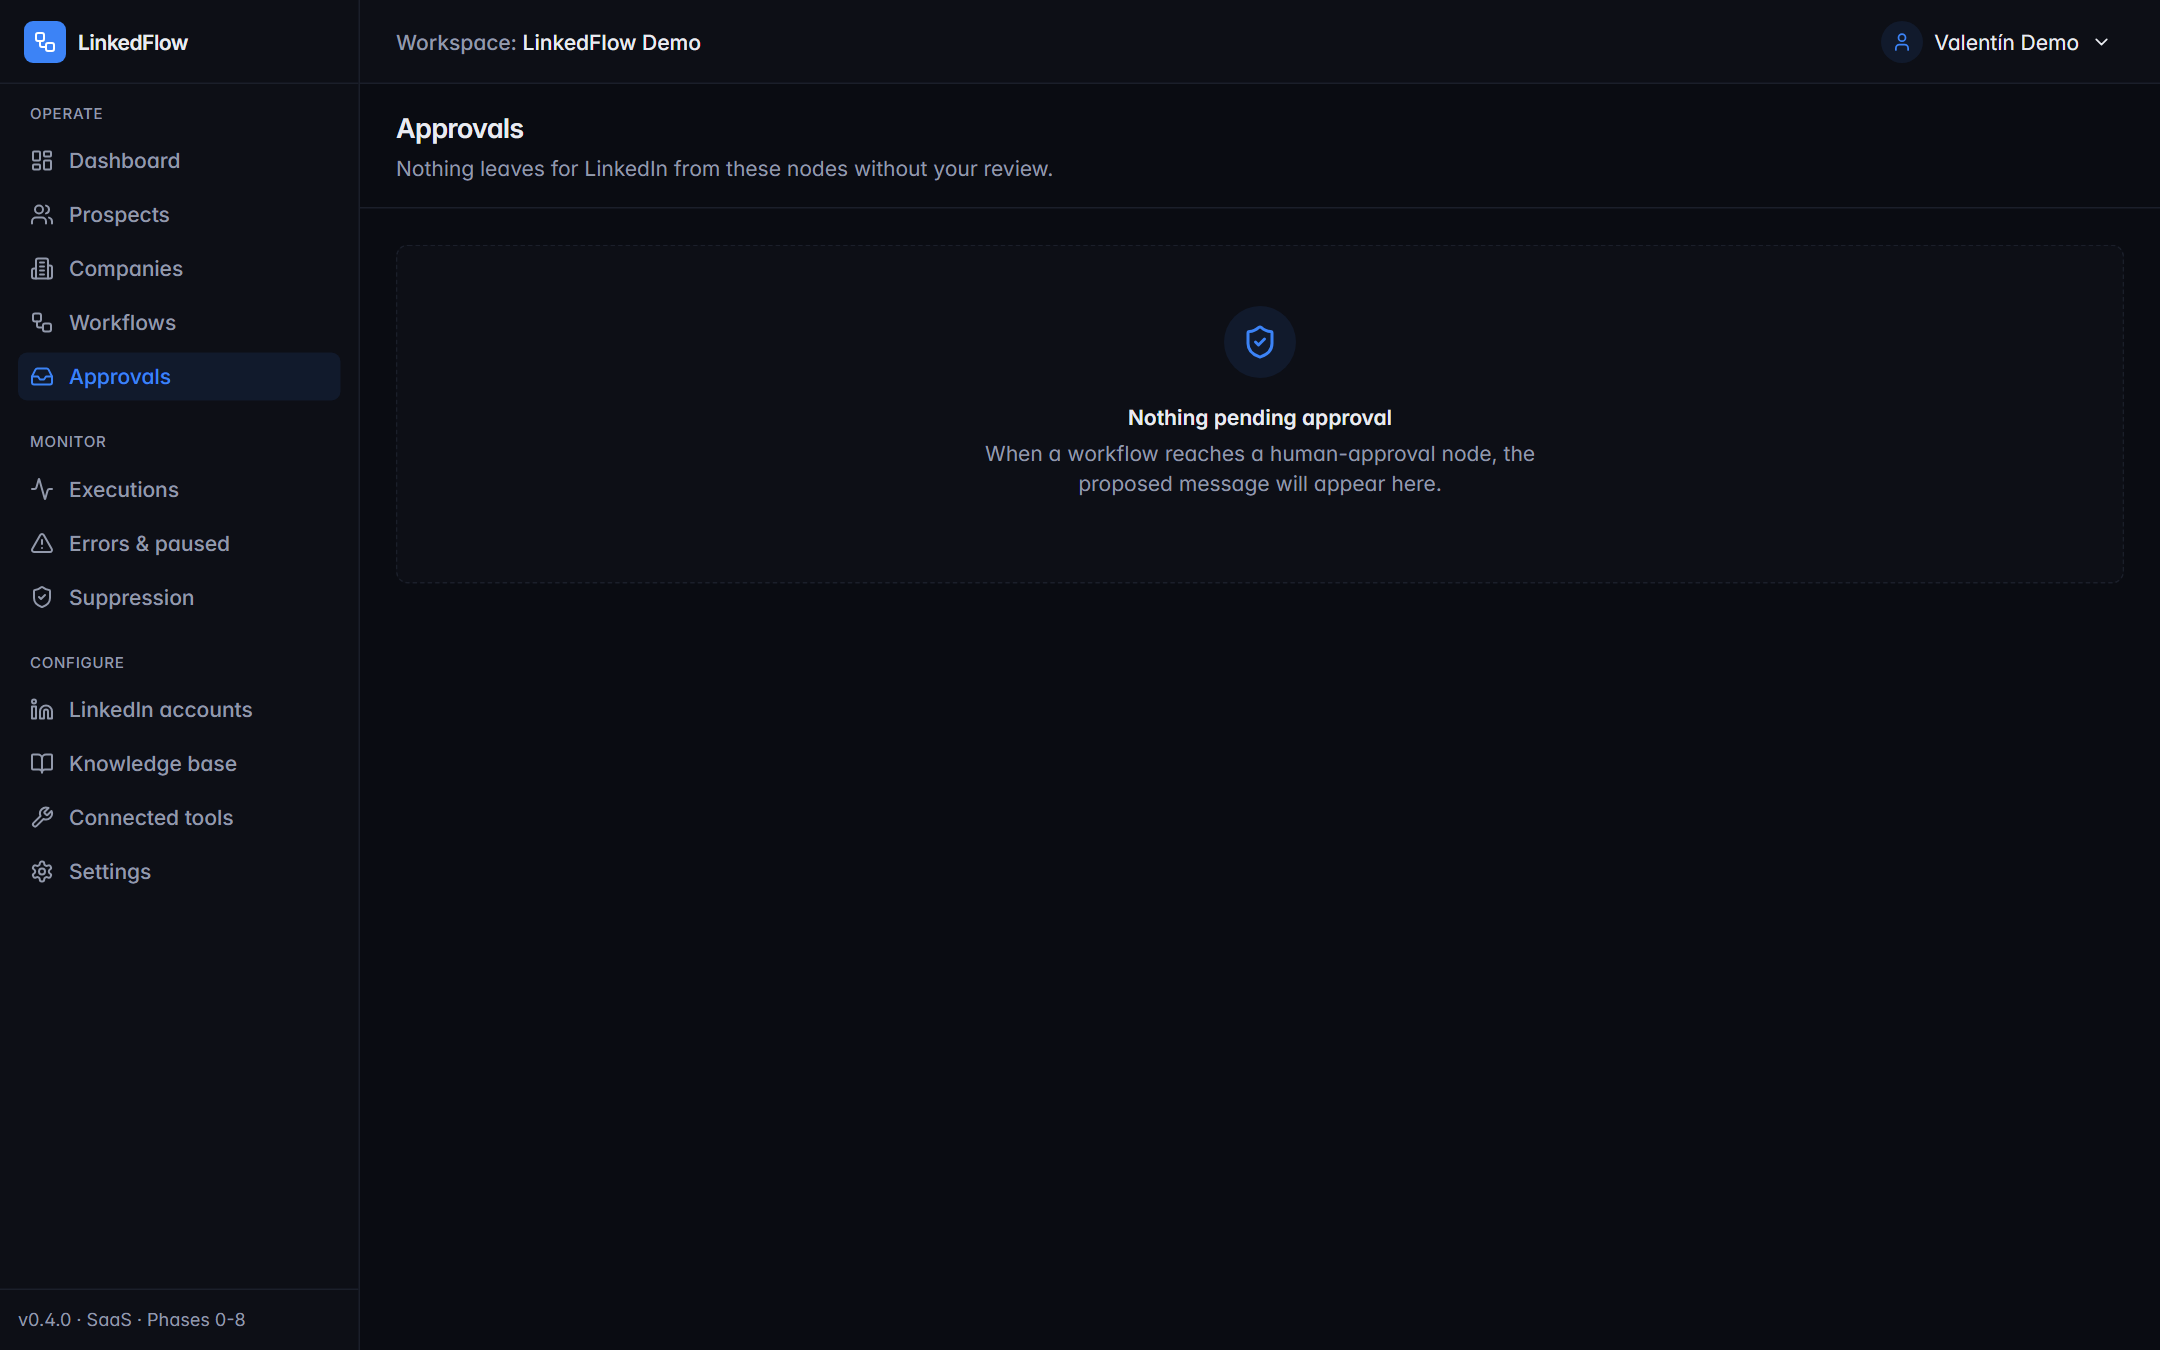This screenshot has width=2160, height=1350.
Task: Click the Approvals inbox icon
Action: coord(42,377)
